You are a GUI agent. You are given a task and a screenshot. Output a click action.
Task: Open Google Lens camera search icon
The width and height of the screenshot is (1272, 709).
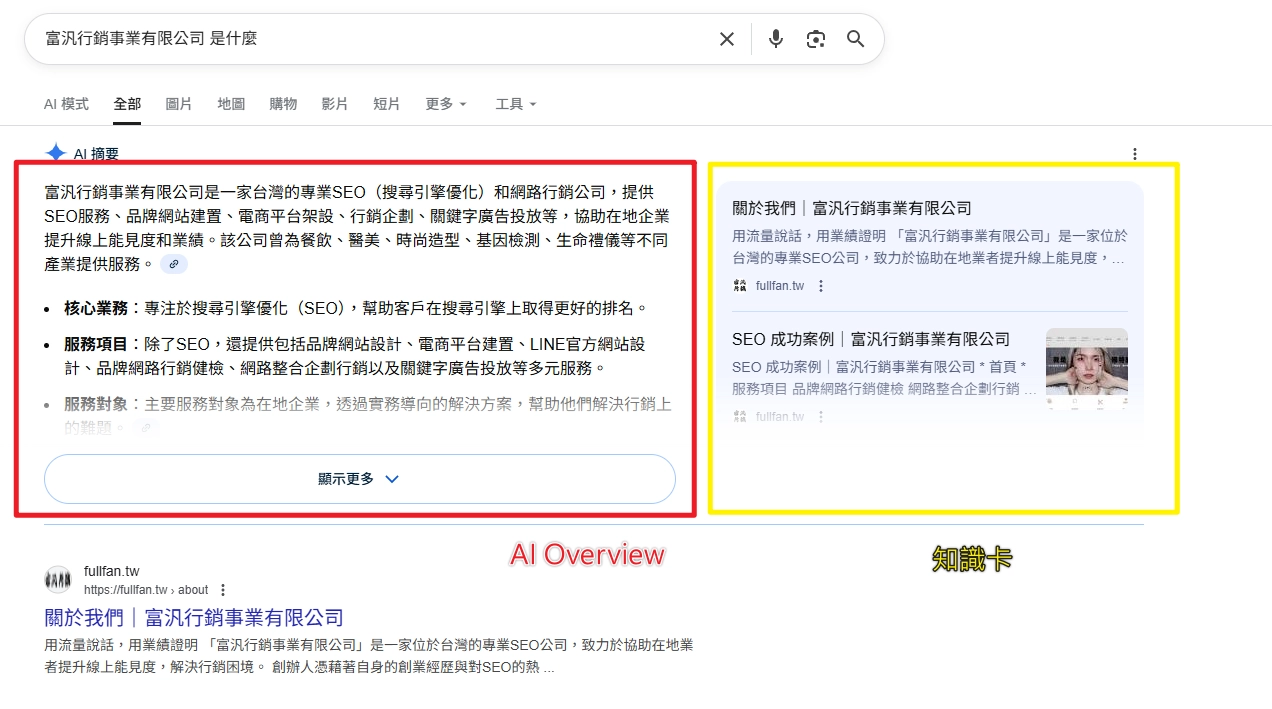815,38
